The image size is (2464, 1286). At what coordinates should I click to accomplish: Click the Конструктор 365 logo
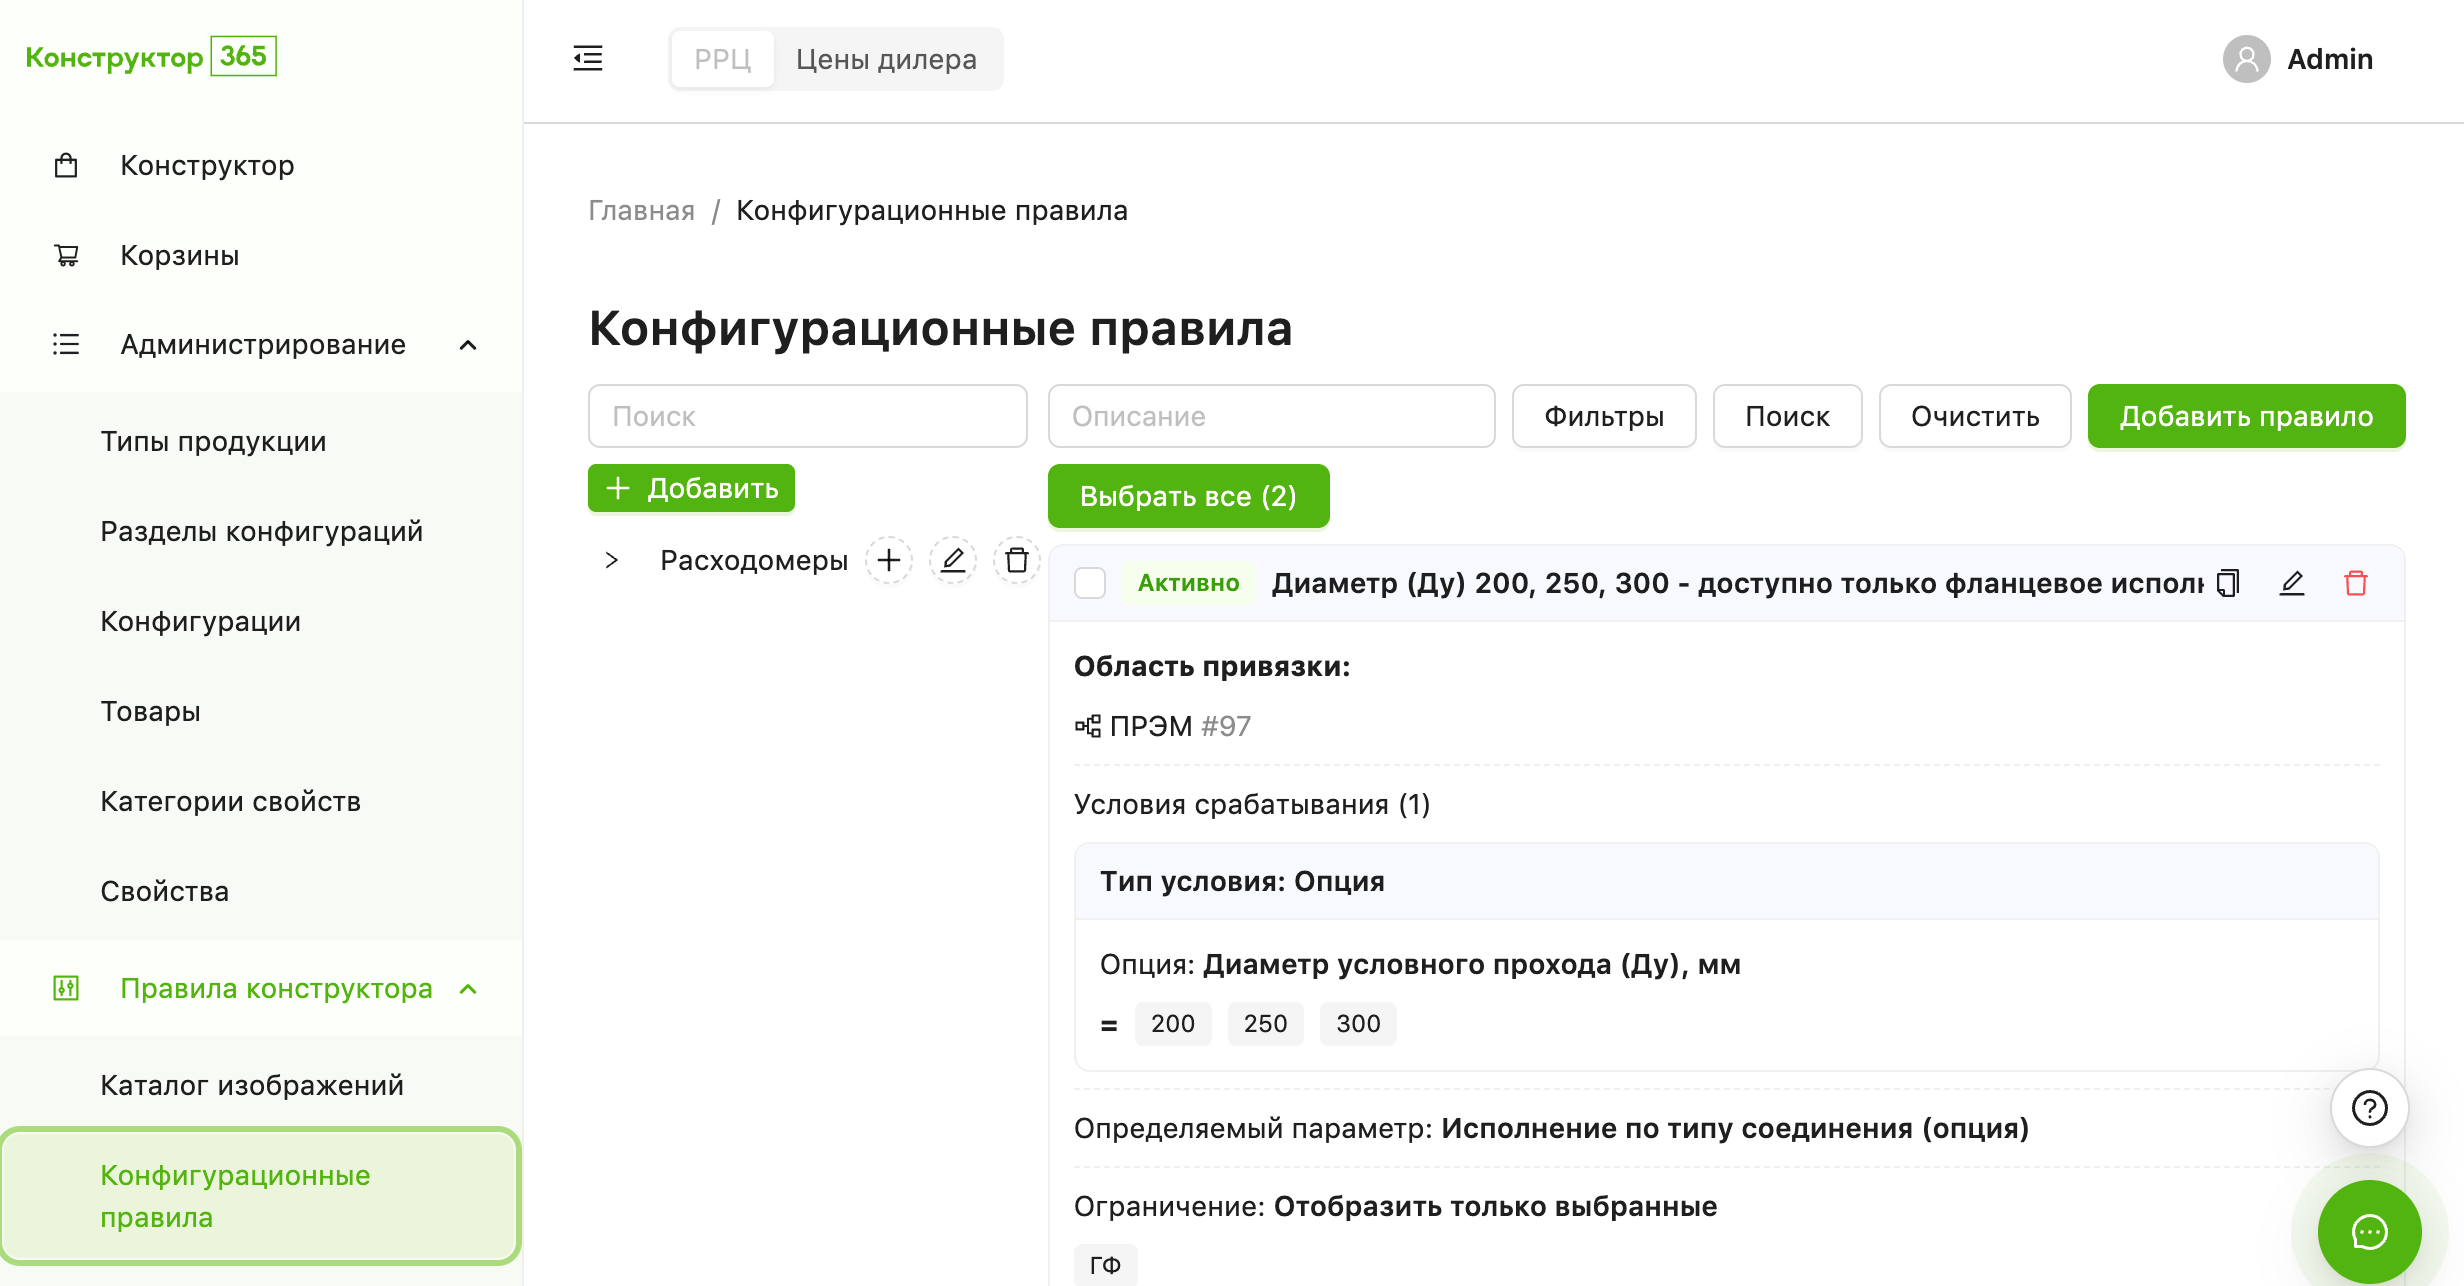(151, 56)
